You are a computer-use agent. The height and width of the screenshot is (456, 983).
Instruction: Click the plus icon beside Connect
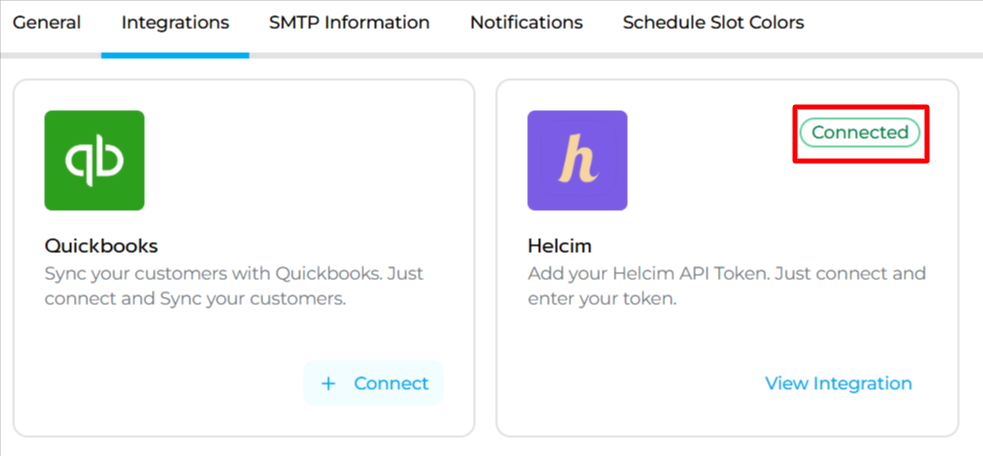click(329, 383)
